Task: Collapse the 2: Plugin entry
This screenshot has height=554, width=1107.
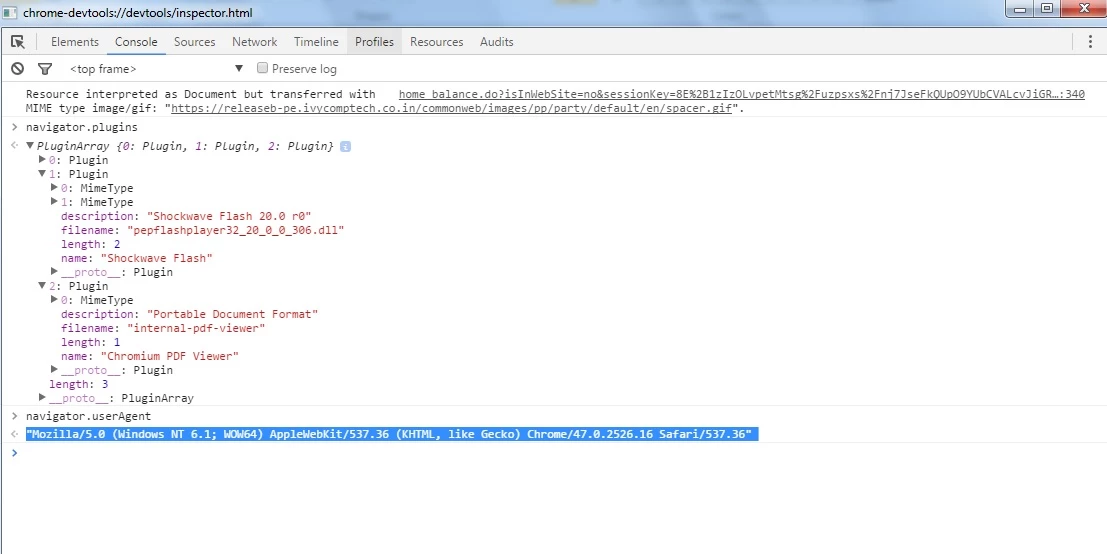Action: point(42,286)
